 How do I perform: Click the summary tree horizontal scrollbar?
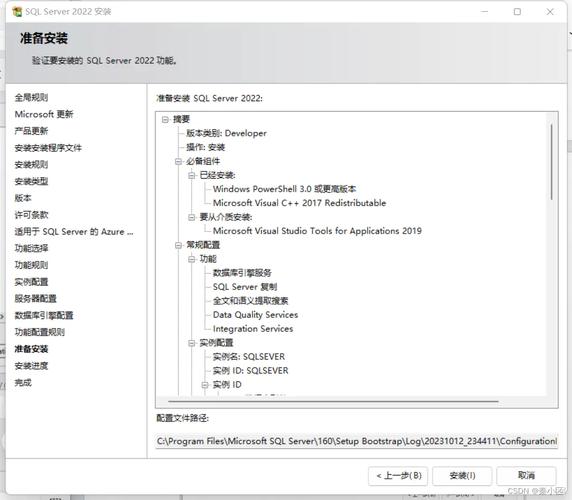(x=333, y=402)
